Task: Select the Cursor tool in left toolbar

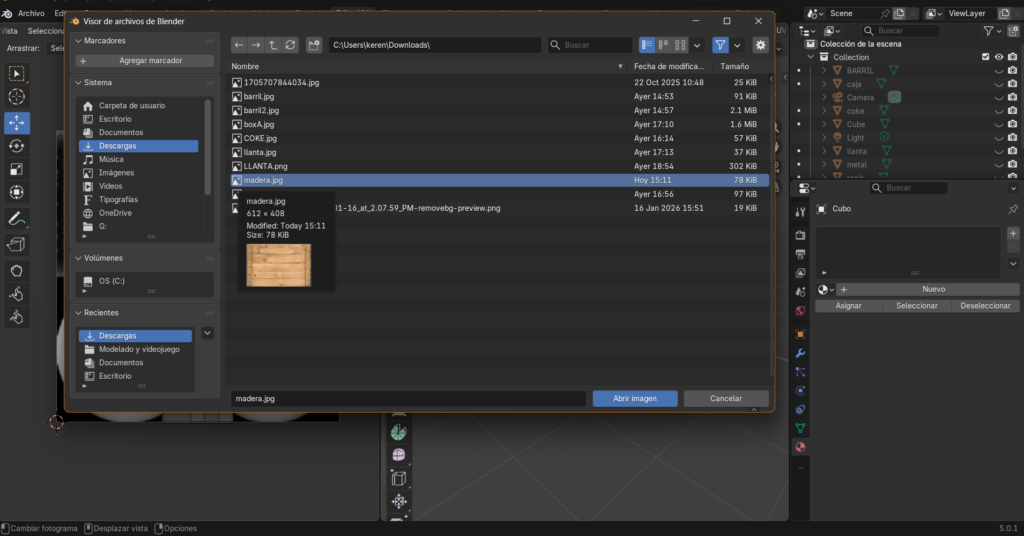Action: [x=17, y=97]
